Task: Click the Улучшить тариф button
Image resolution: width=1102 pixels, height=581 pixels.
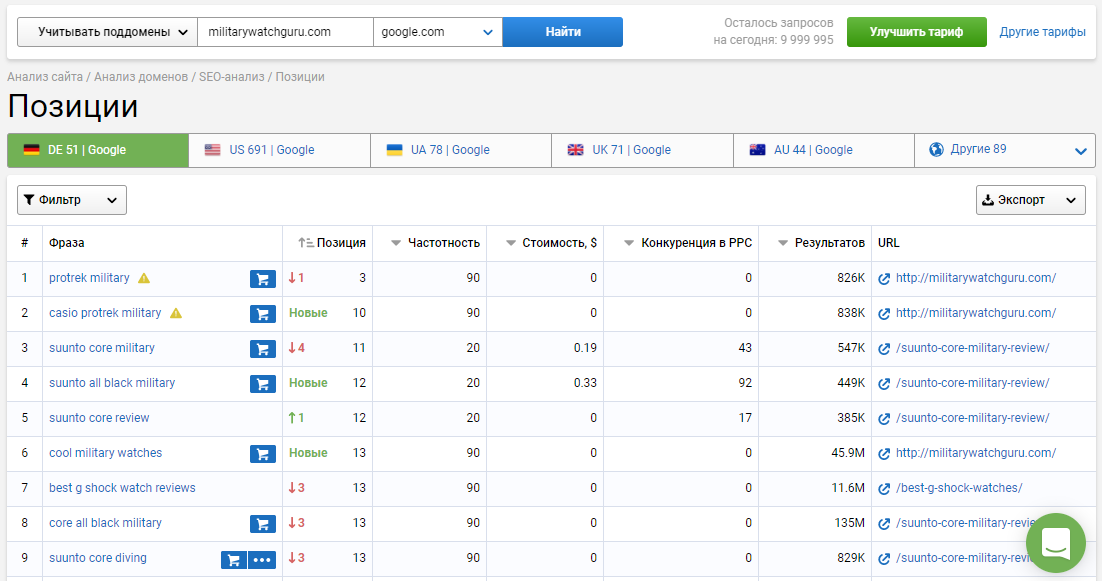Action: [916, 32]
